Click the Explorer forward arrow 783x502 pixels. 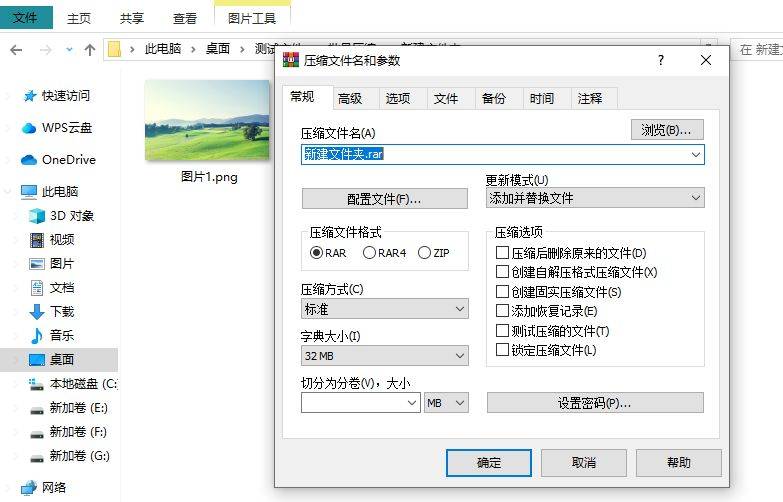pos(45,49)
